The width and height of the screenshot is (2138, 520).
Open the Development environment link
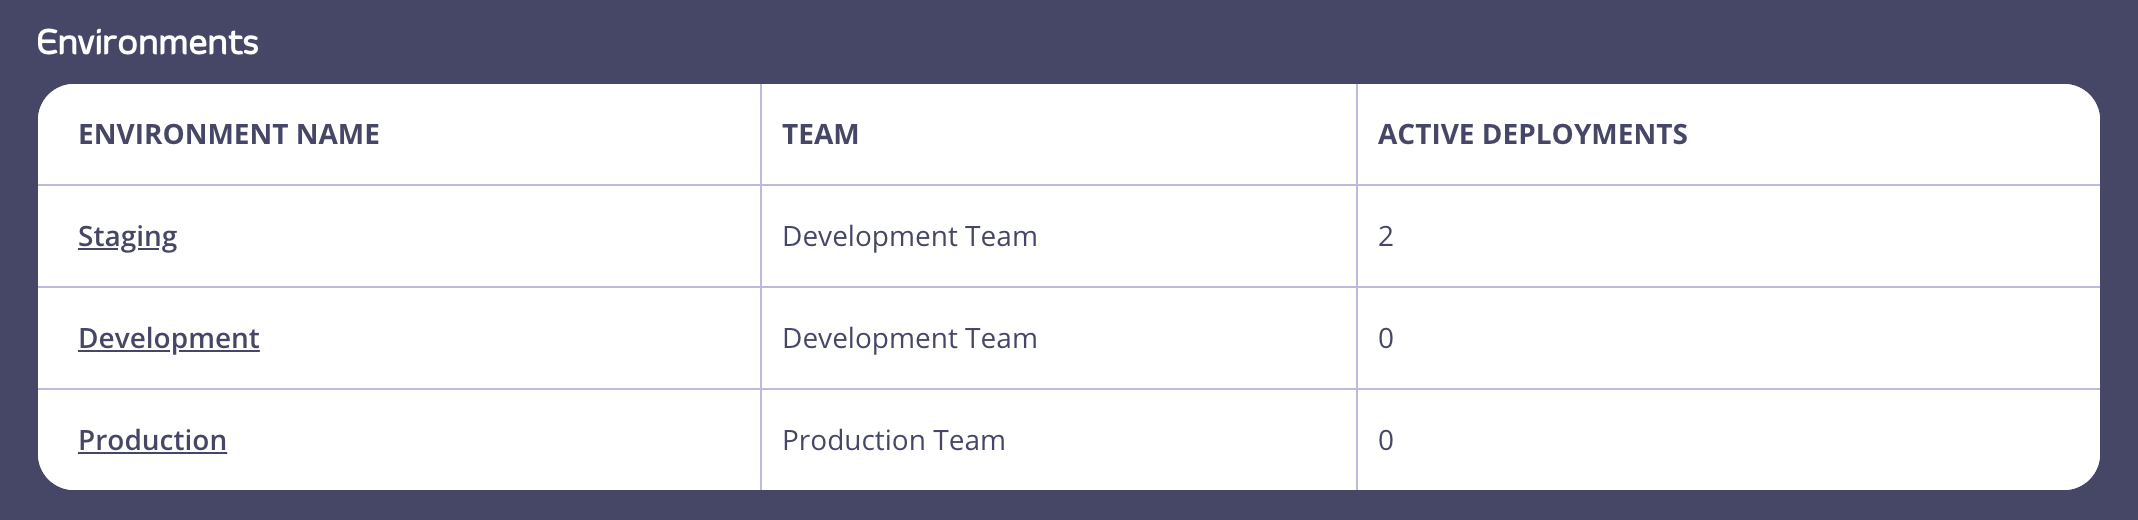169,338
